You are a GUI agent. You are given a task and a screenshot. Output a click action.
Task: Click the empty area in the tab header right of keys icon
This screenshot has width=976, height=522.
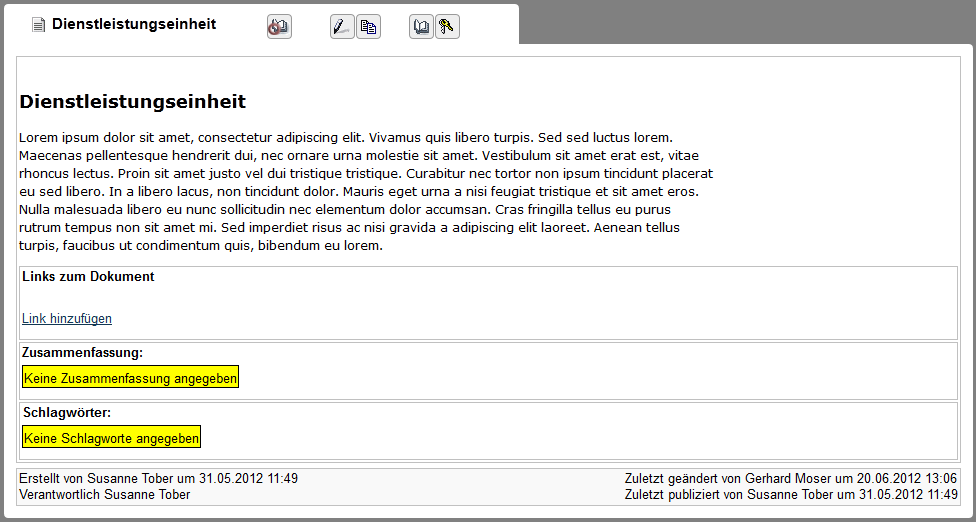pyautogui.click(x=488, y=25)
